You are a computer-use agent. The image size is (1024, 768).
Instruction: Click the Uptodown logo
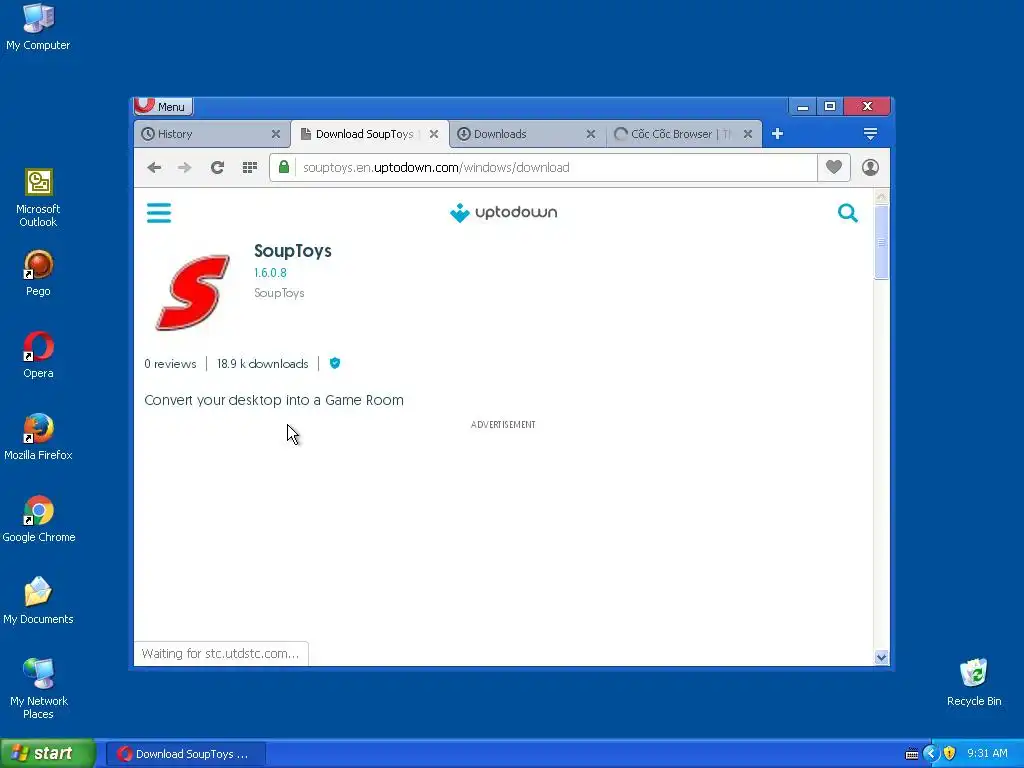point(504,213)
